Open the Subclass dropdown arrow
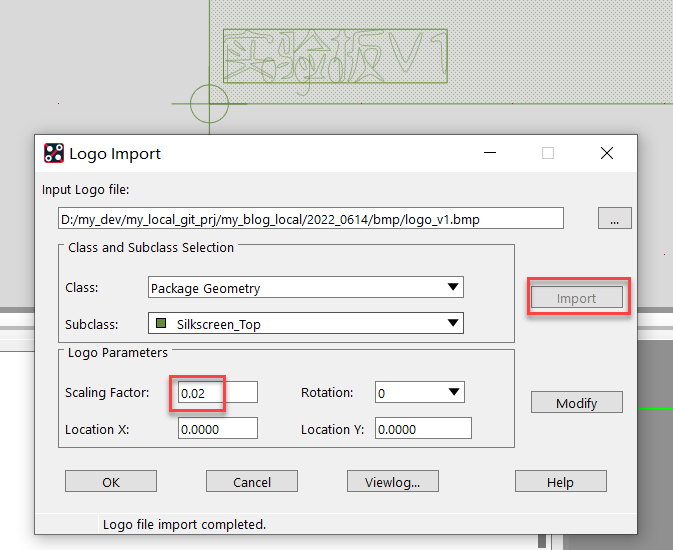The image size is (673, 550). 454,323
